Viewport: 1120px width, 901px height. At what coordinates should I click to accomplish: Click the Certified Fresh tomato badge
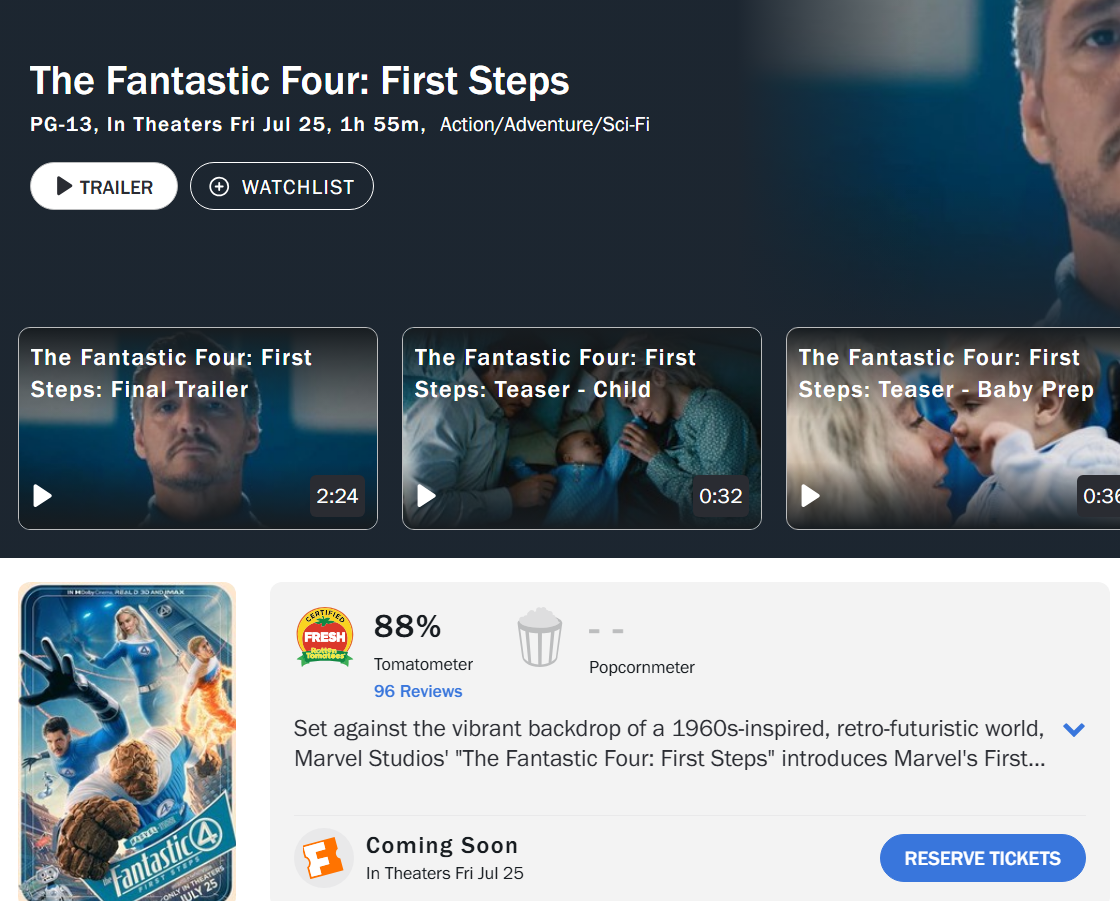click(325, 637)
